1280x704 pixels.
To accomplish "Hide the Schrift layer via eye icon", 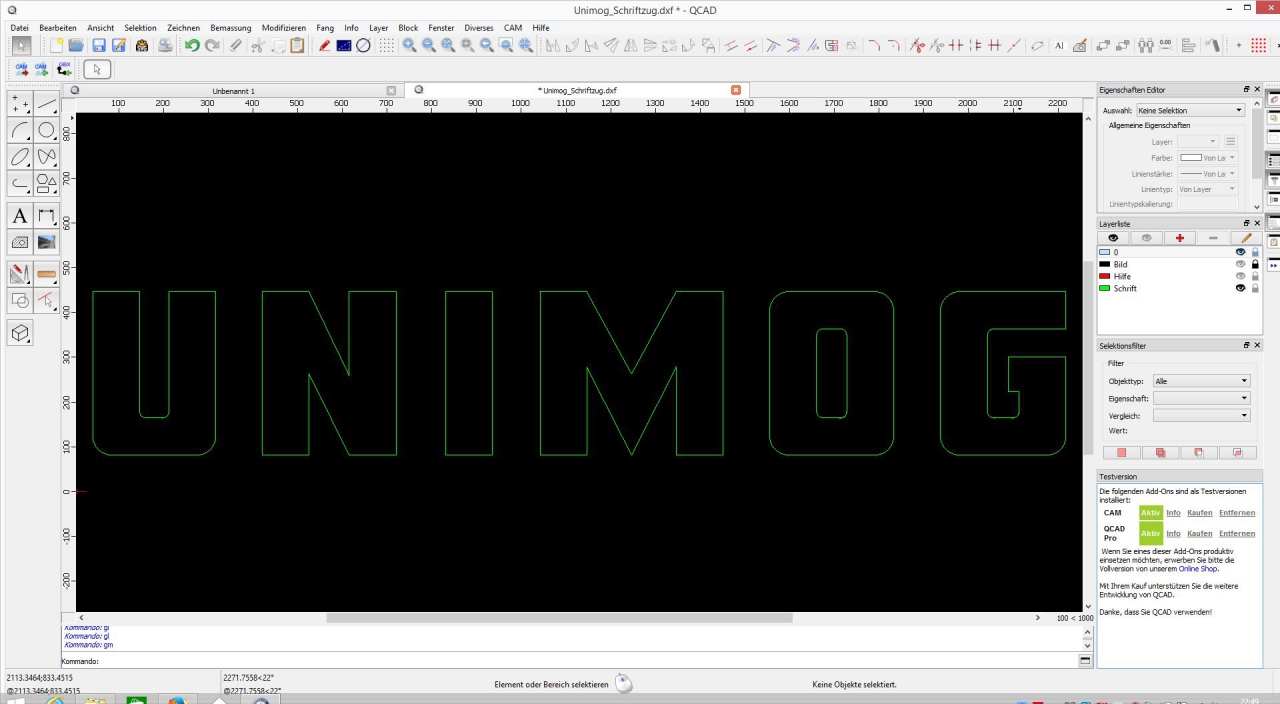I will tap(1241, 288).
